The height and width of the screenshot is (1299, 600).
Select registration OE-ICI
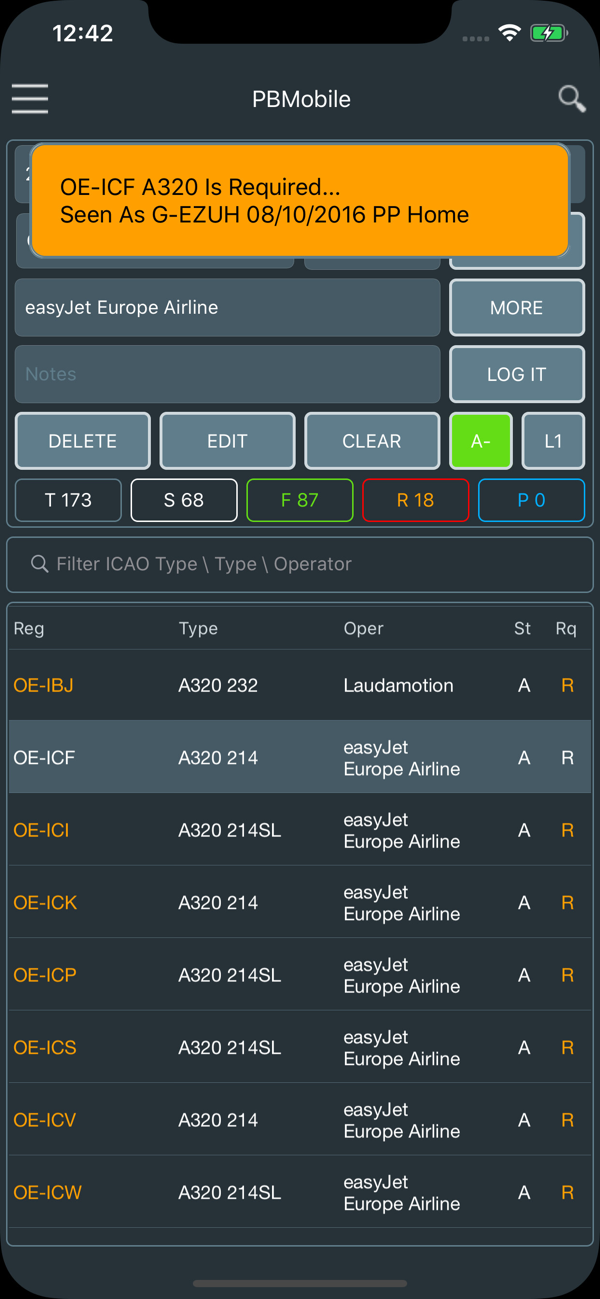point(41,831)
